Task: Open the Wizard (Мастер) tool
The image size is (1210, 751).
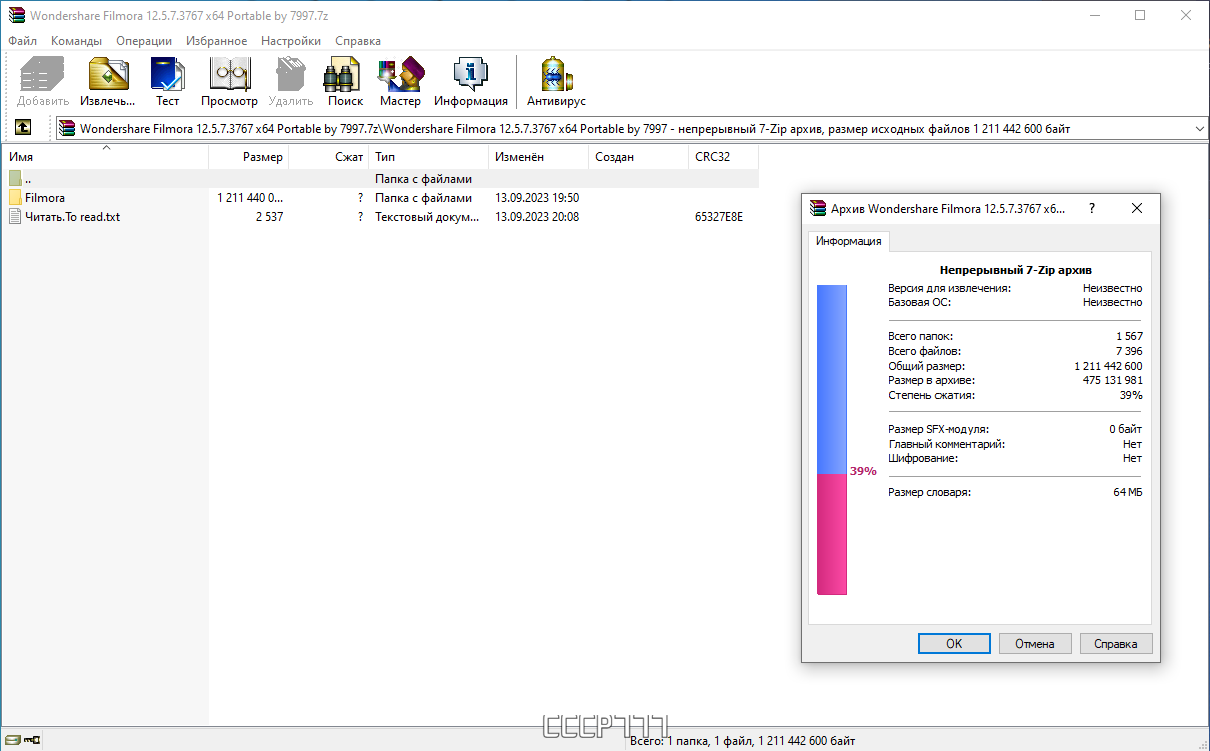Action: [400, 75]
